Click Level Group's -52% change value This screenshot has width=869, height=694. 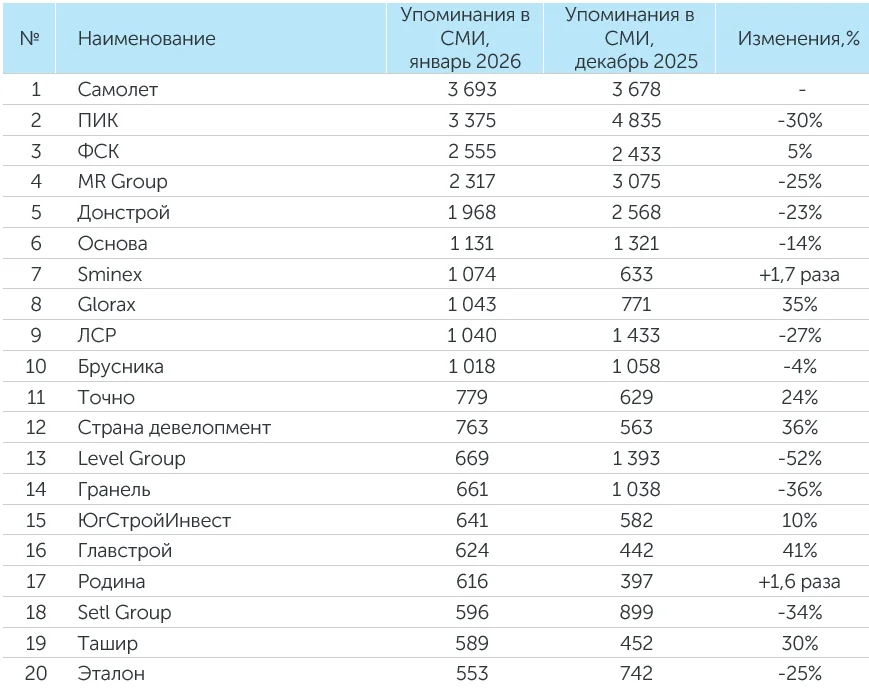pyautogui.click(x=798, y=458)
